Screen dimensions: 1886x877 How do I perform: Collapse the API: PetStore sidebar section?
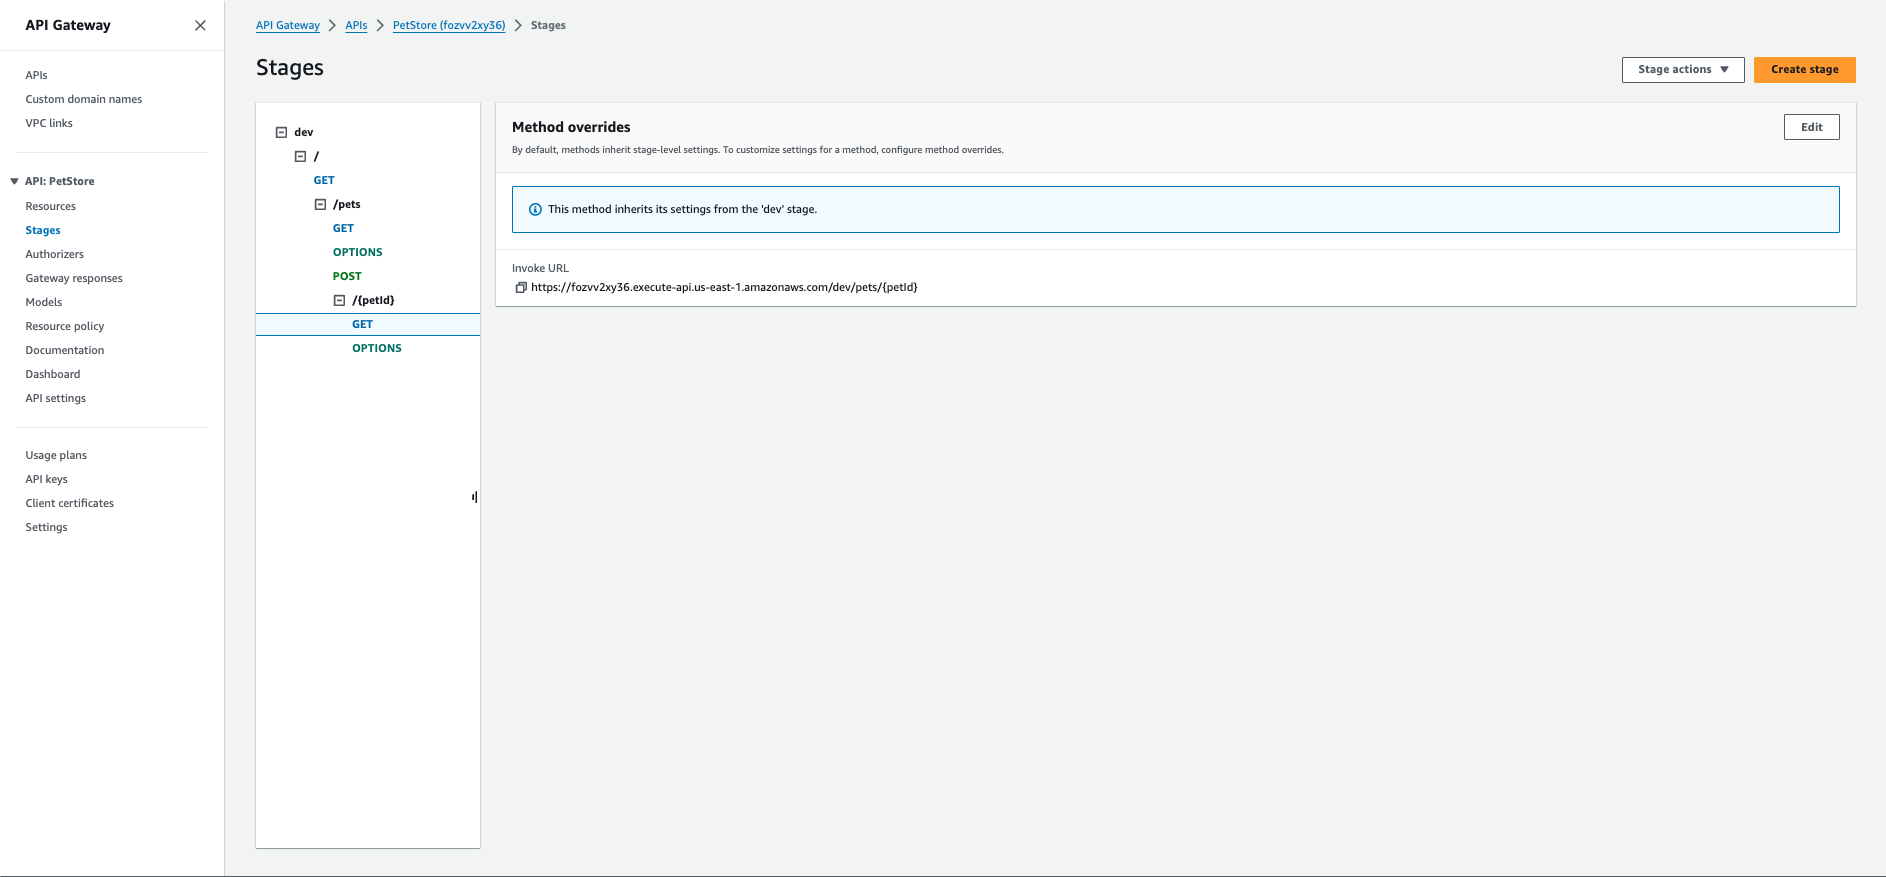tap(14, 181)
